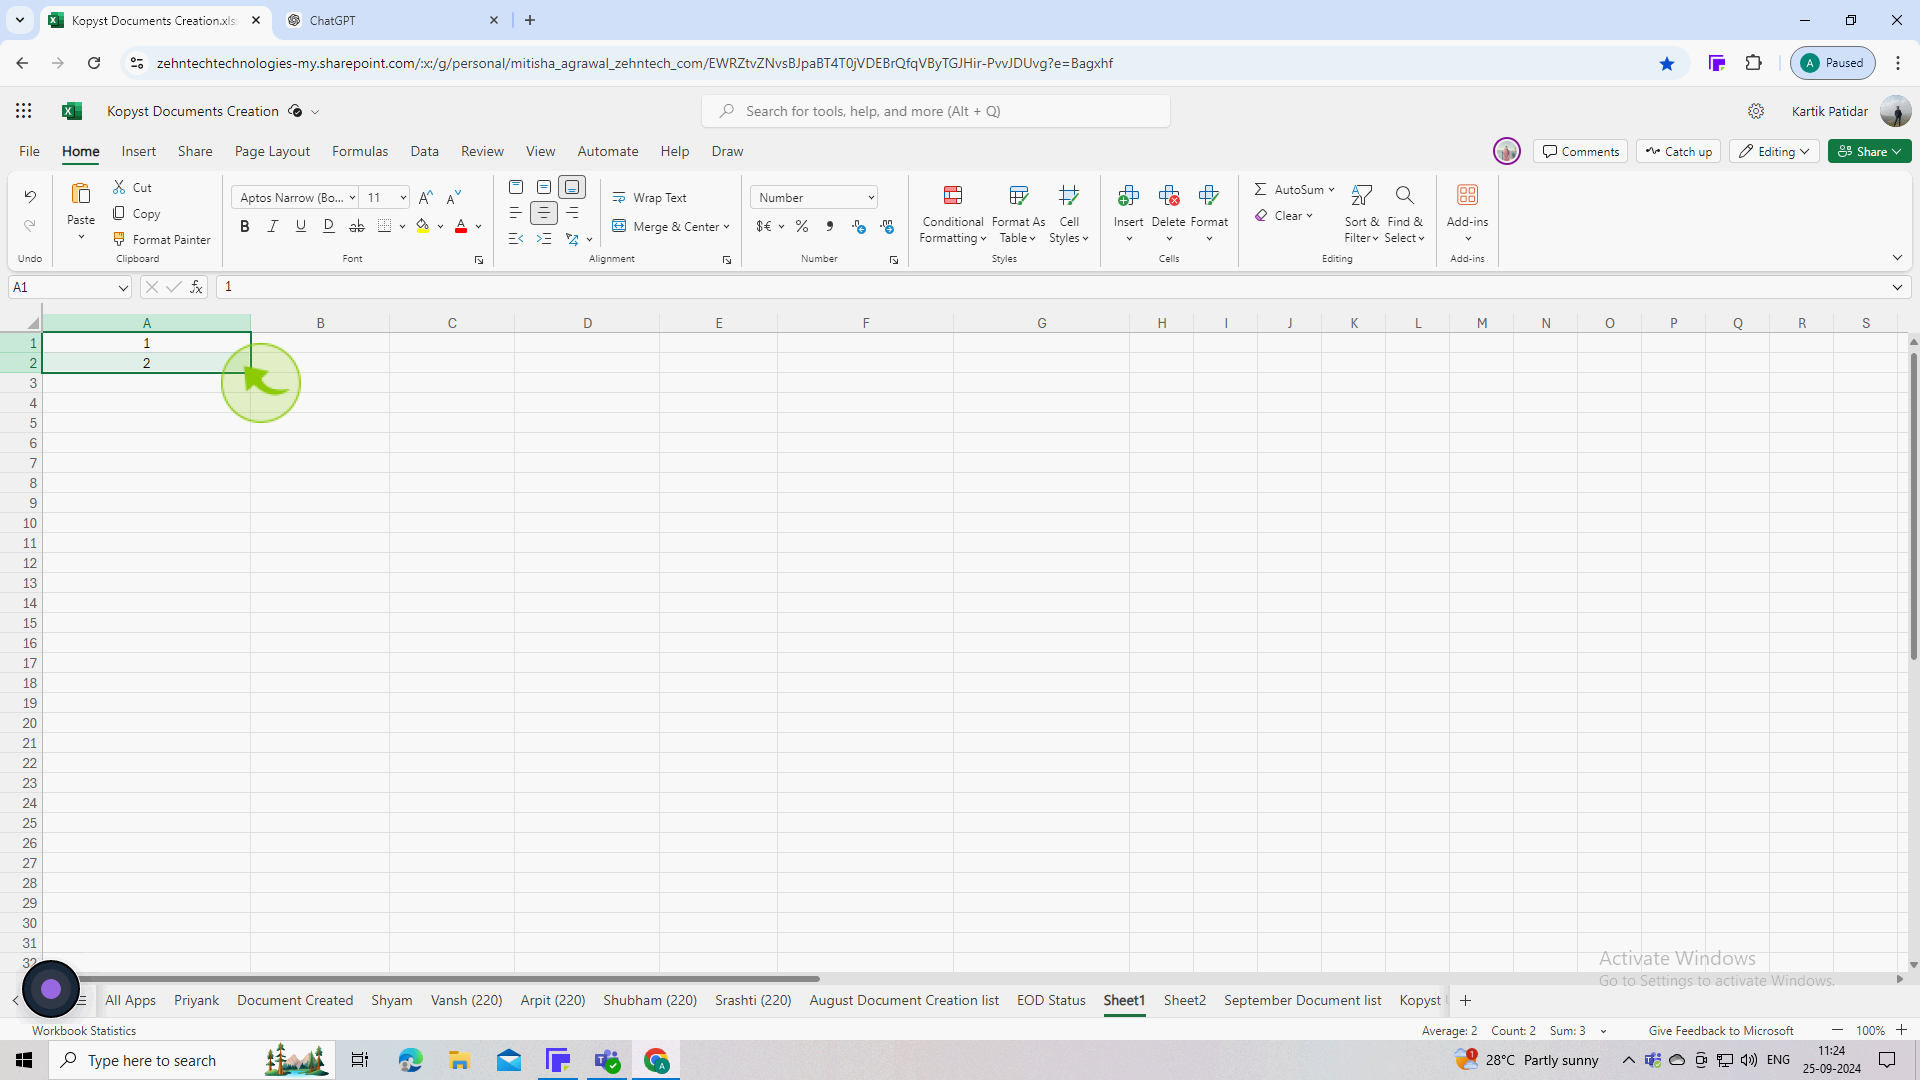Viewport: 1920px width, 1080px height.
Task: Activate the Format Painter tool
Action: tap(162, 239)
